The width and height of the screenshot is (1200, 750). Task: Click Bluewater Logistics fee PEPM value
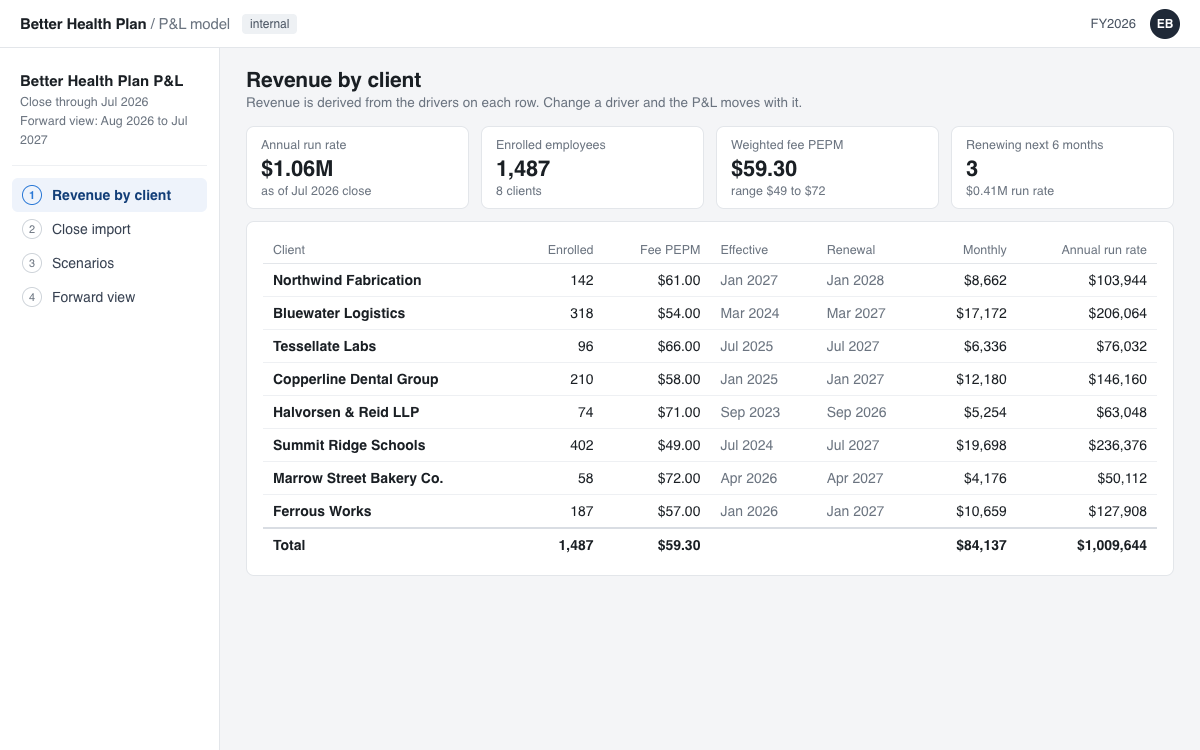pos(679,313)
